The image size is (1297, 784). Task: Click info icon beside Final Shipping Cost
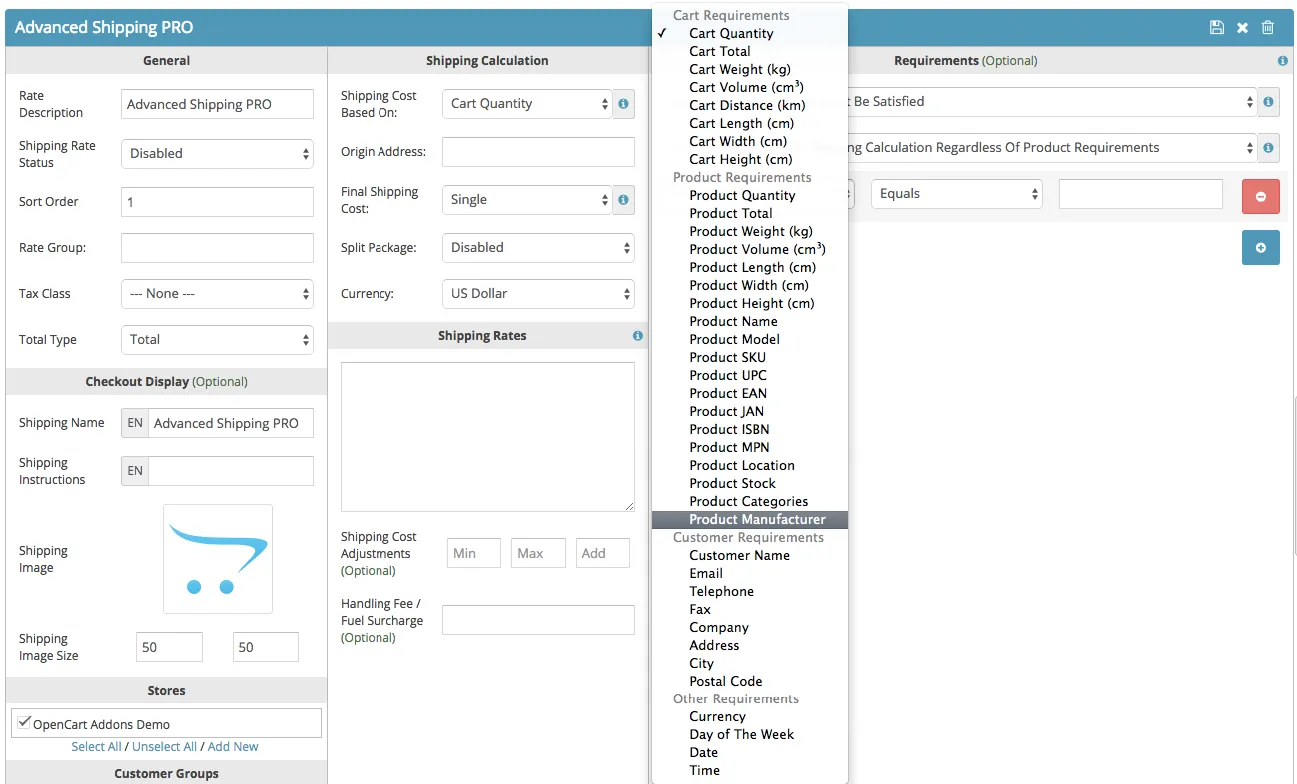tap(623, 200)
